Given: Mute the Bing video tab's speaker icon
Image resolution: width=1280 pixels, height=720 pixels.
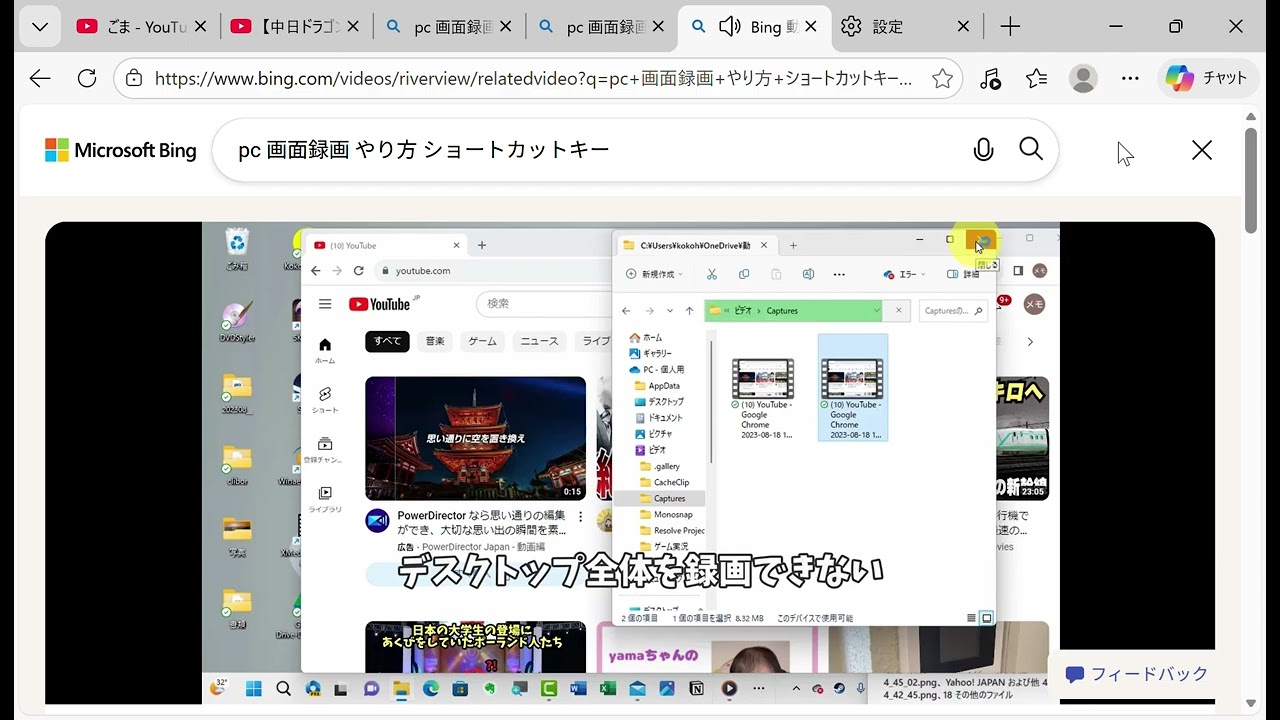Looking at the screenshot, I should [x=730, y=27].
